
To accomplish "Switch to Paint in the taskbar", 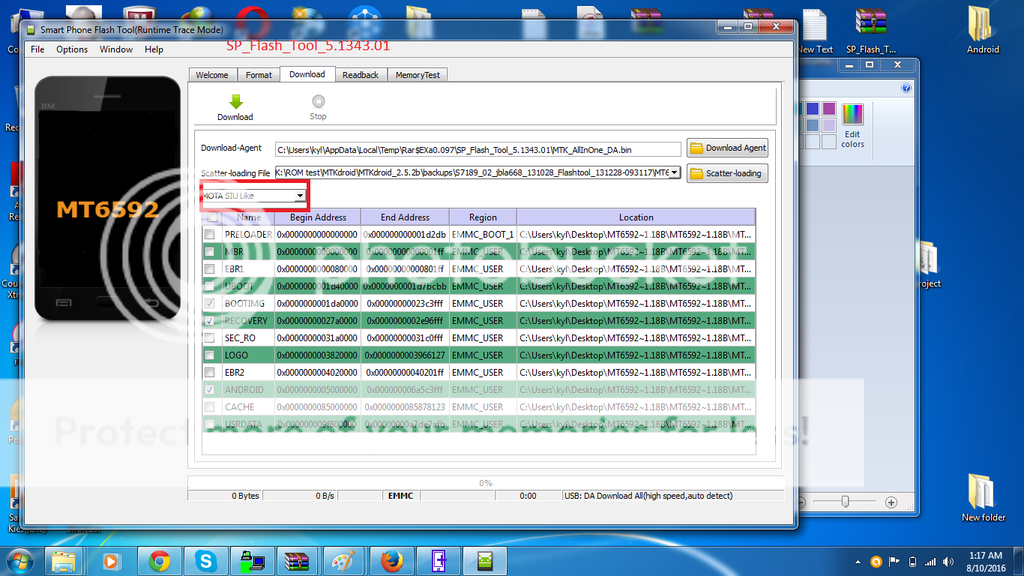I will click(x=344, y=562).
